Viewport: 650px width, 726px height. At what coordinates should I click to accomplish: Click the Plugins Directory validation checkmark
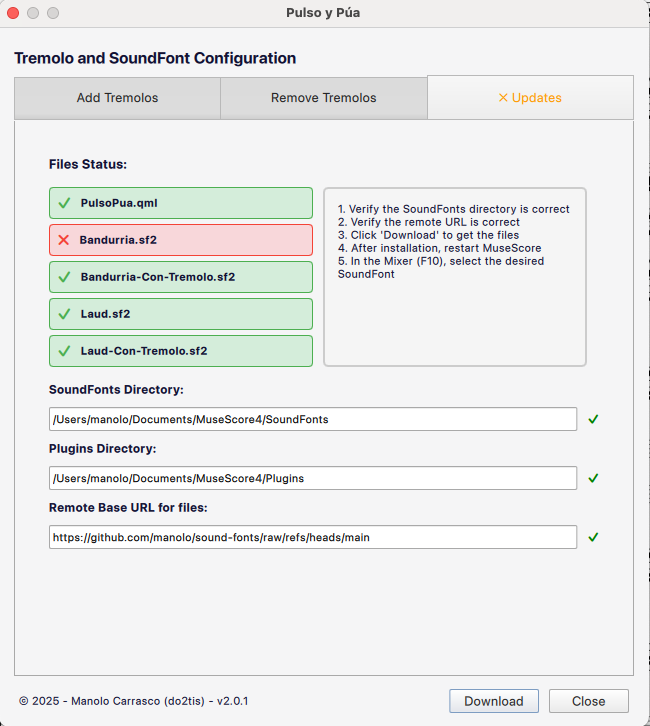pyautogui.click(x=593, y=478)
